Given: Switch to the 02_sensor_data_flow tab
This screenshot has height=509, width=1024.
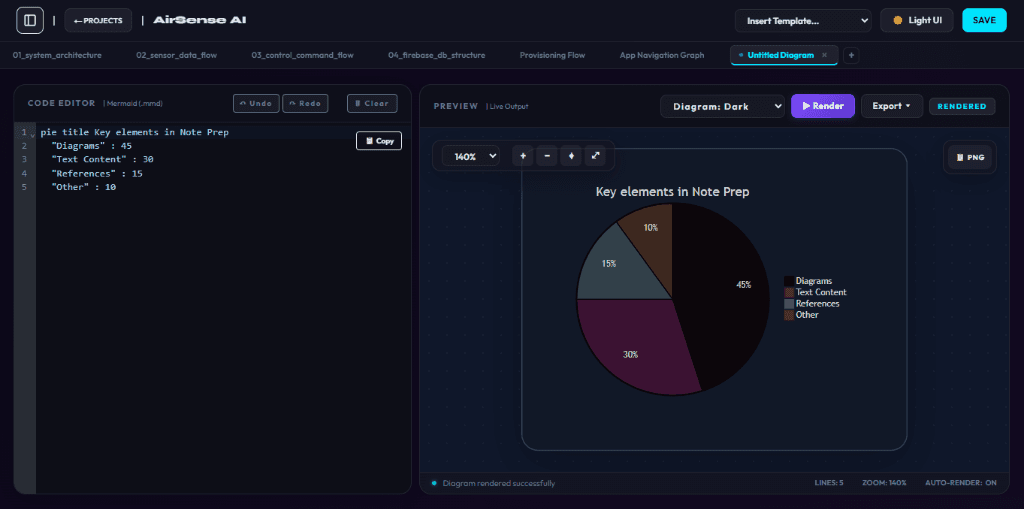Looking at the screenshot, I should coord(176,56).
